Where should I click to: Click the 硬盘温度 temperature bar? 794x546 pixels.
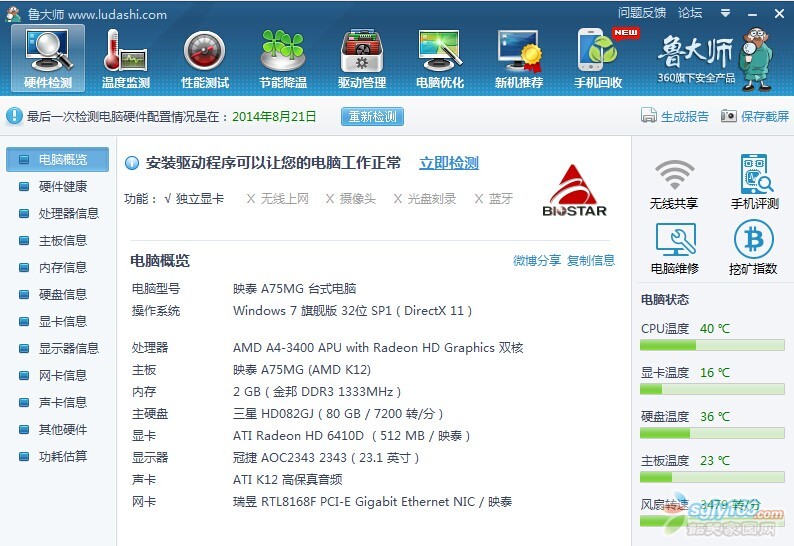(x=712, y=433)
